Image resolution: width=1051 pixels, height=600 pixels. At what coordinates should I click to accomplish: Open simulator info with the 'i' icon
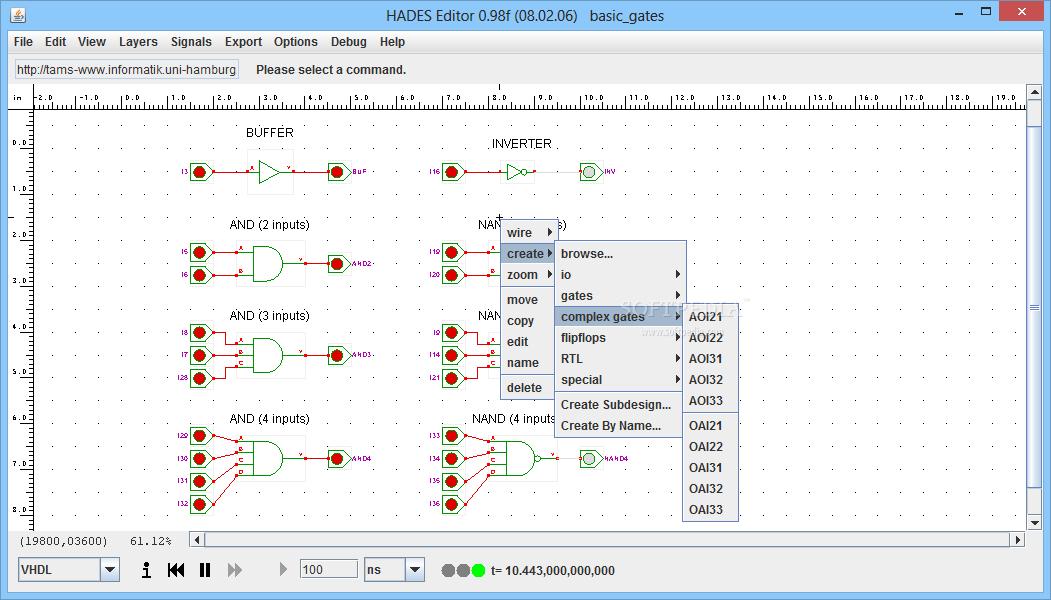(x=146, y=570)
